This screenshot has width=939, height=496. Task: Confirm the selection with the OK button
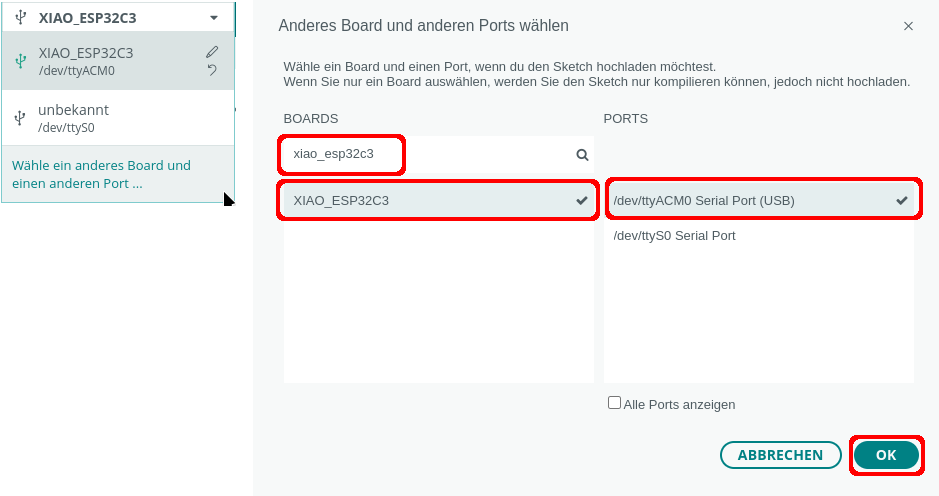pos(886,455)
